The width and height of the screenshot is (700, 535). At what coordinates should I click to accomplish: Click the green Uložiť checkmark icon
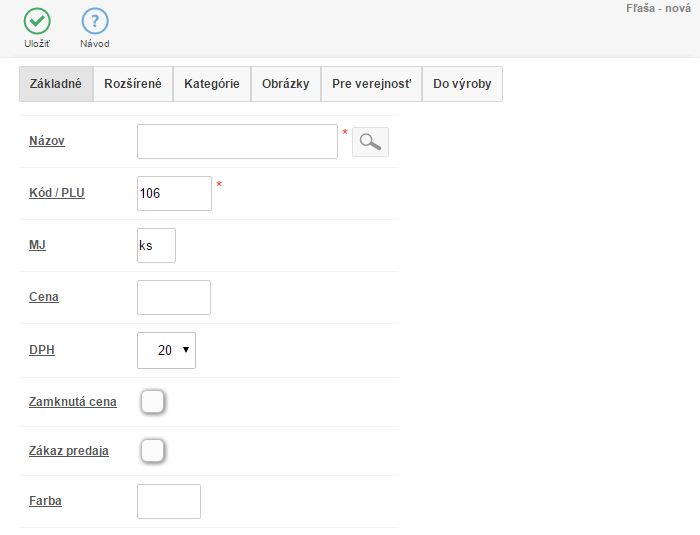click(37, 21)
